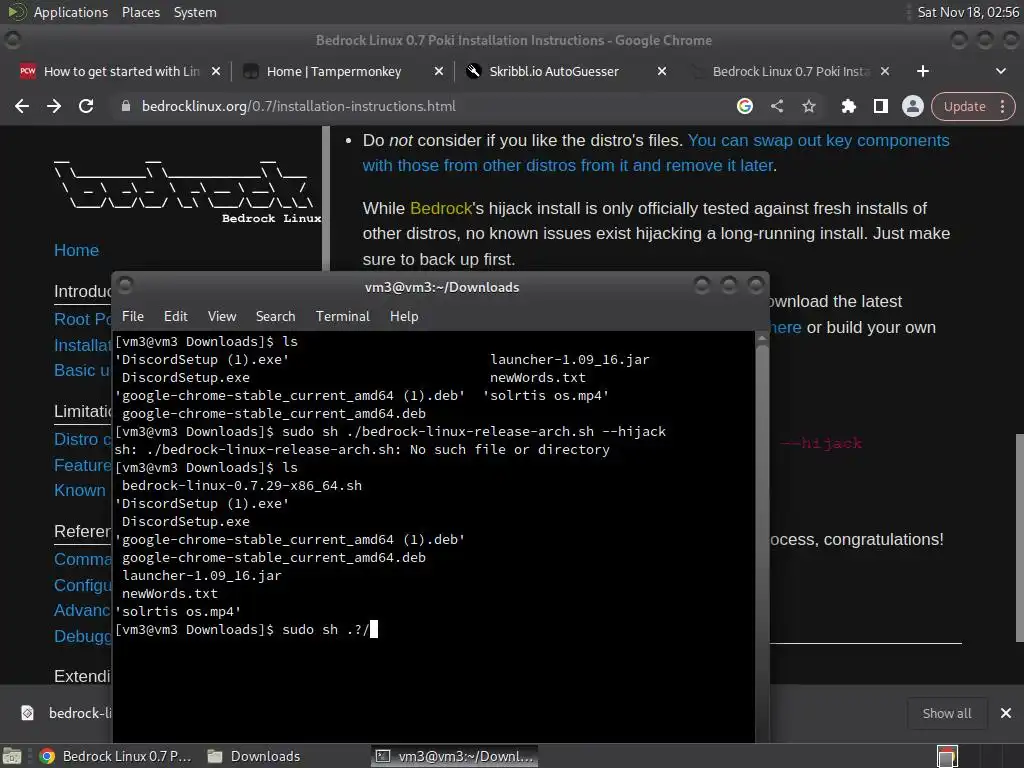Open the Known link in the sidebar

(x=80, y=490)
